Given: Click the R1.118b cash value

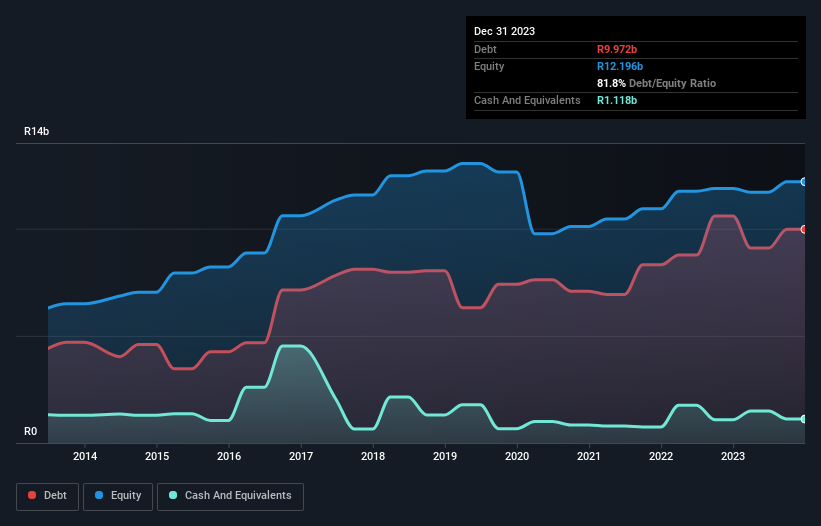Looking at the screenshot, I should pyautogui.click(x=617, y=100).
